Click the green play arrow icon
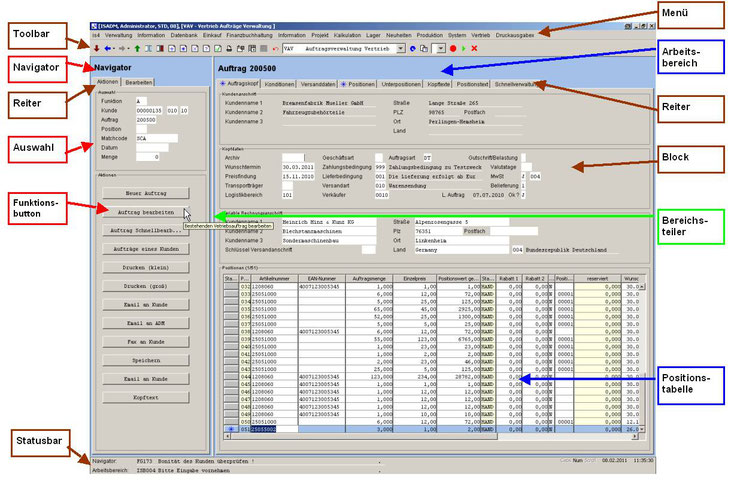Screen dimensions: 731x480 pos(463,47)
